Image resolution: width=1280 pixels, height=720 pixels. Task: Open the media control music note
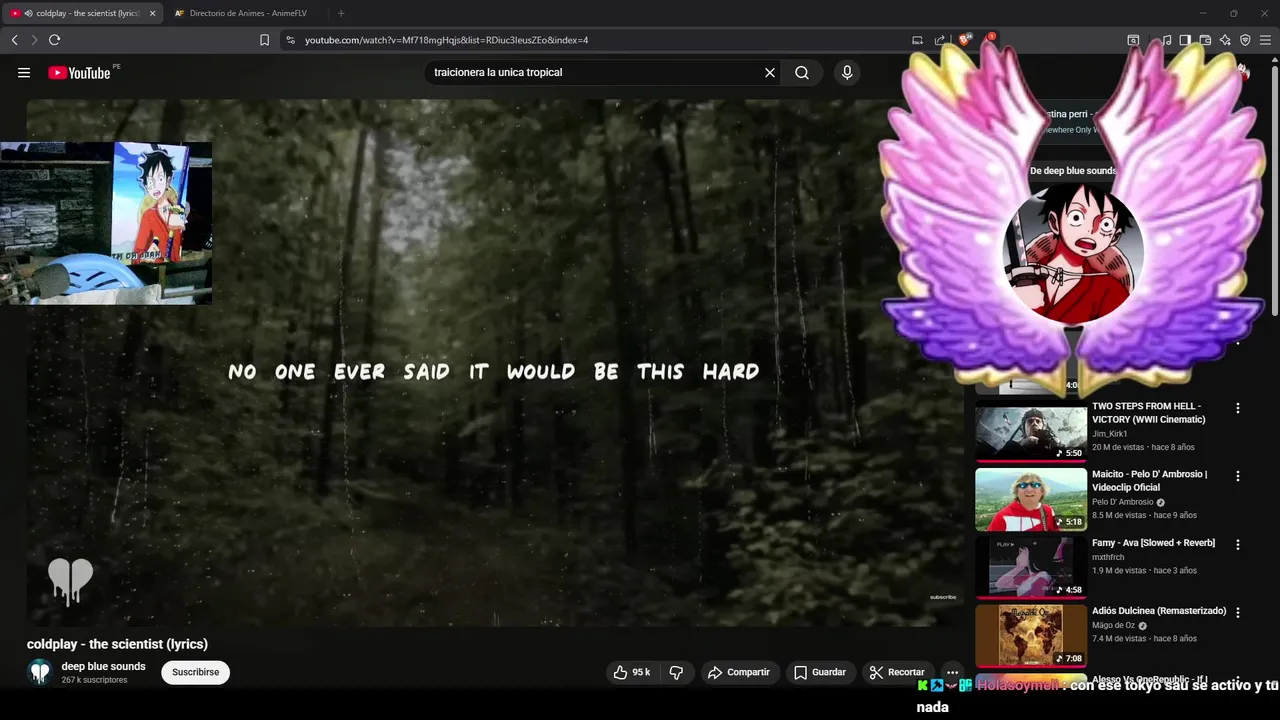coord(1166,40)
